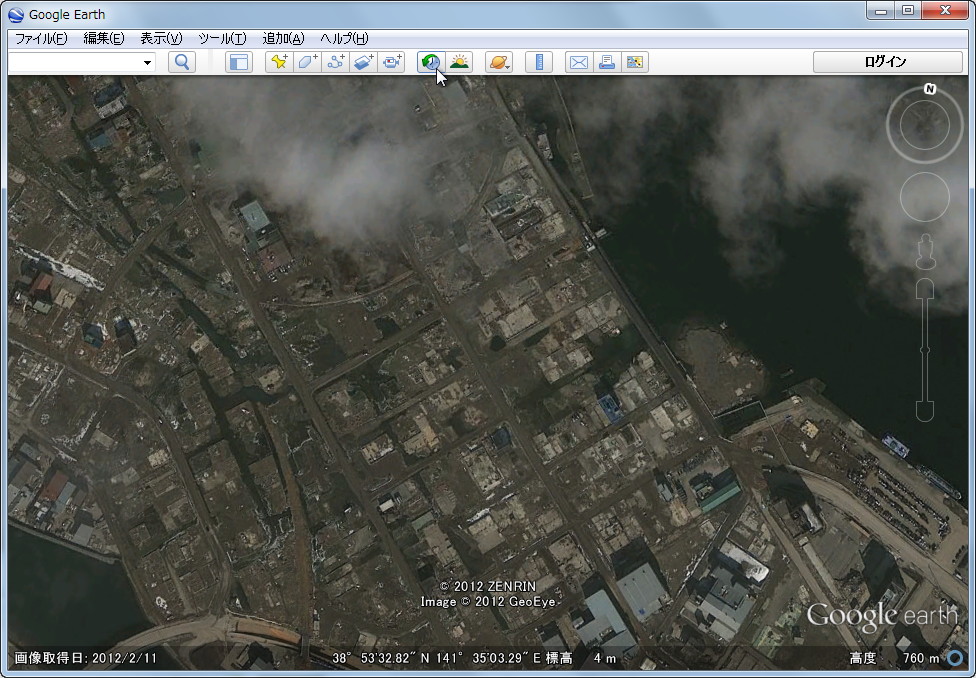976x678 pixels.
Task: Open the 編集(E) menu
Action: (x=104, y=39)
